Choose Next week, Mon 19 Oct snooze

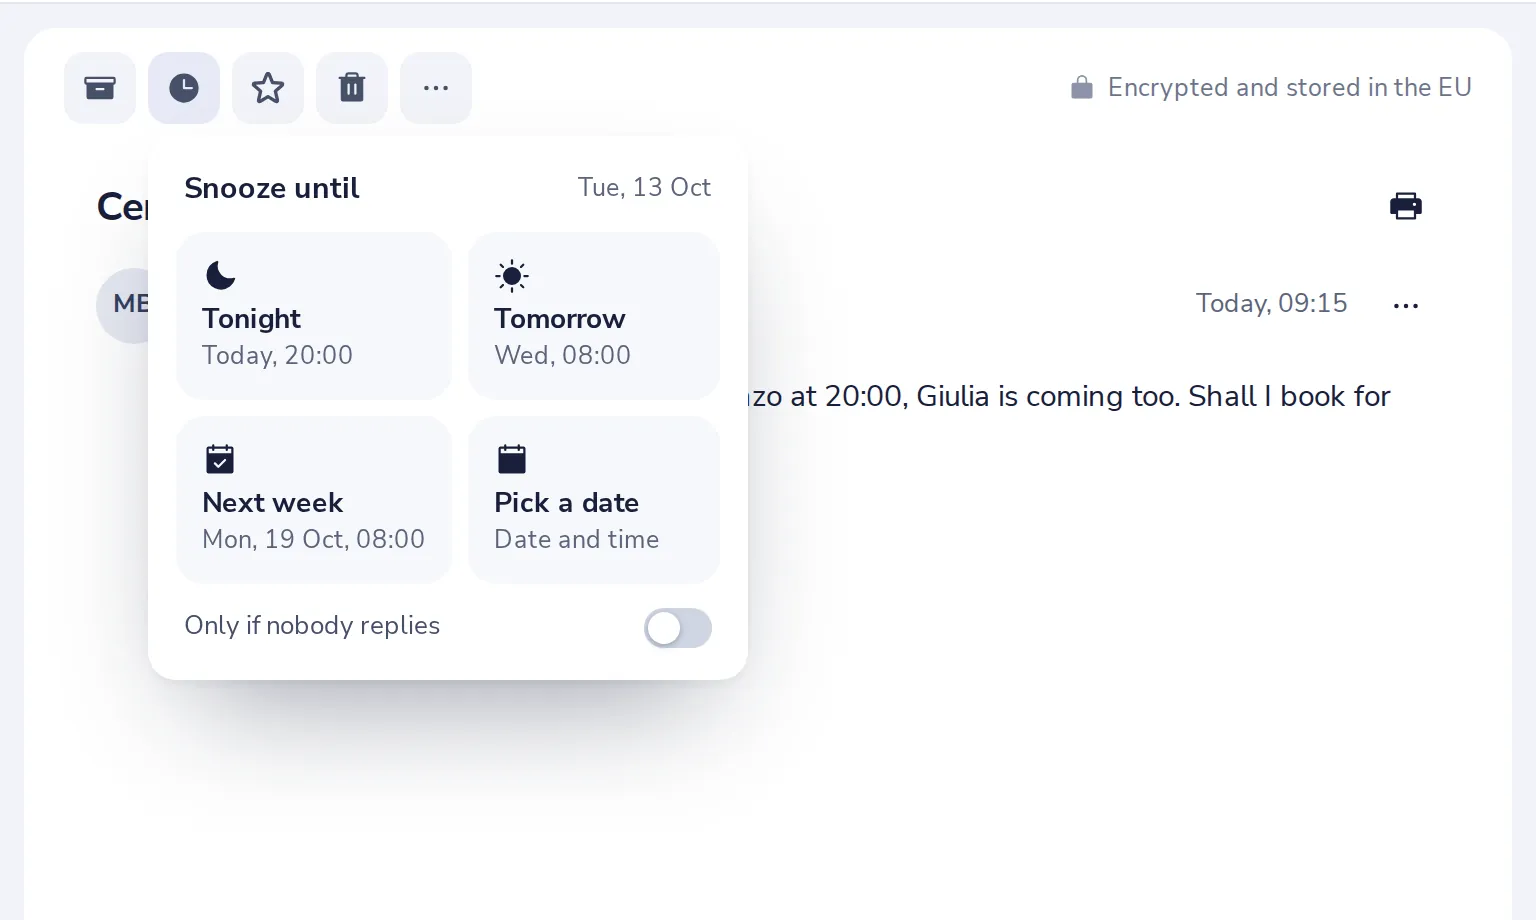click(314, 500)
